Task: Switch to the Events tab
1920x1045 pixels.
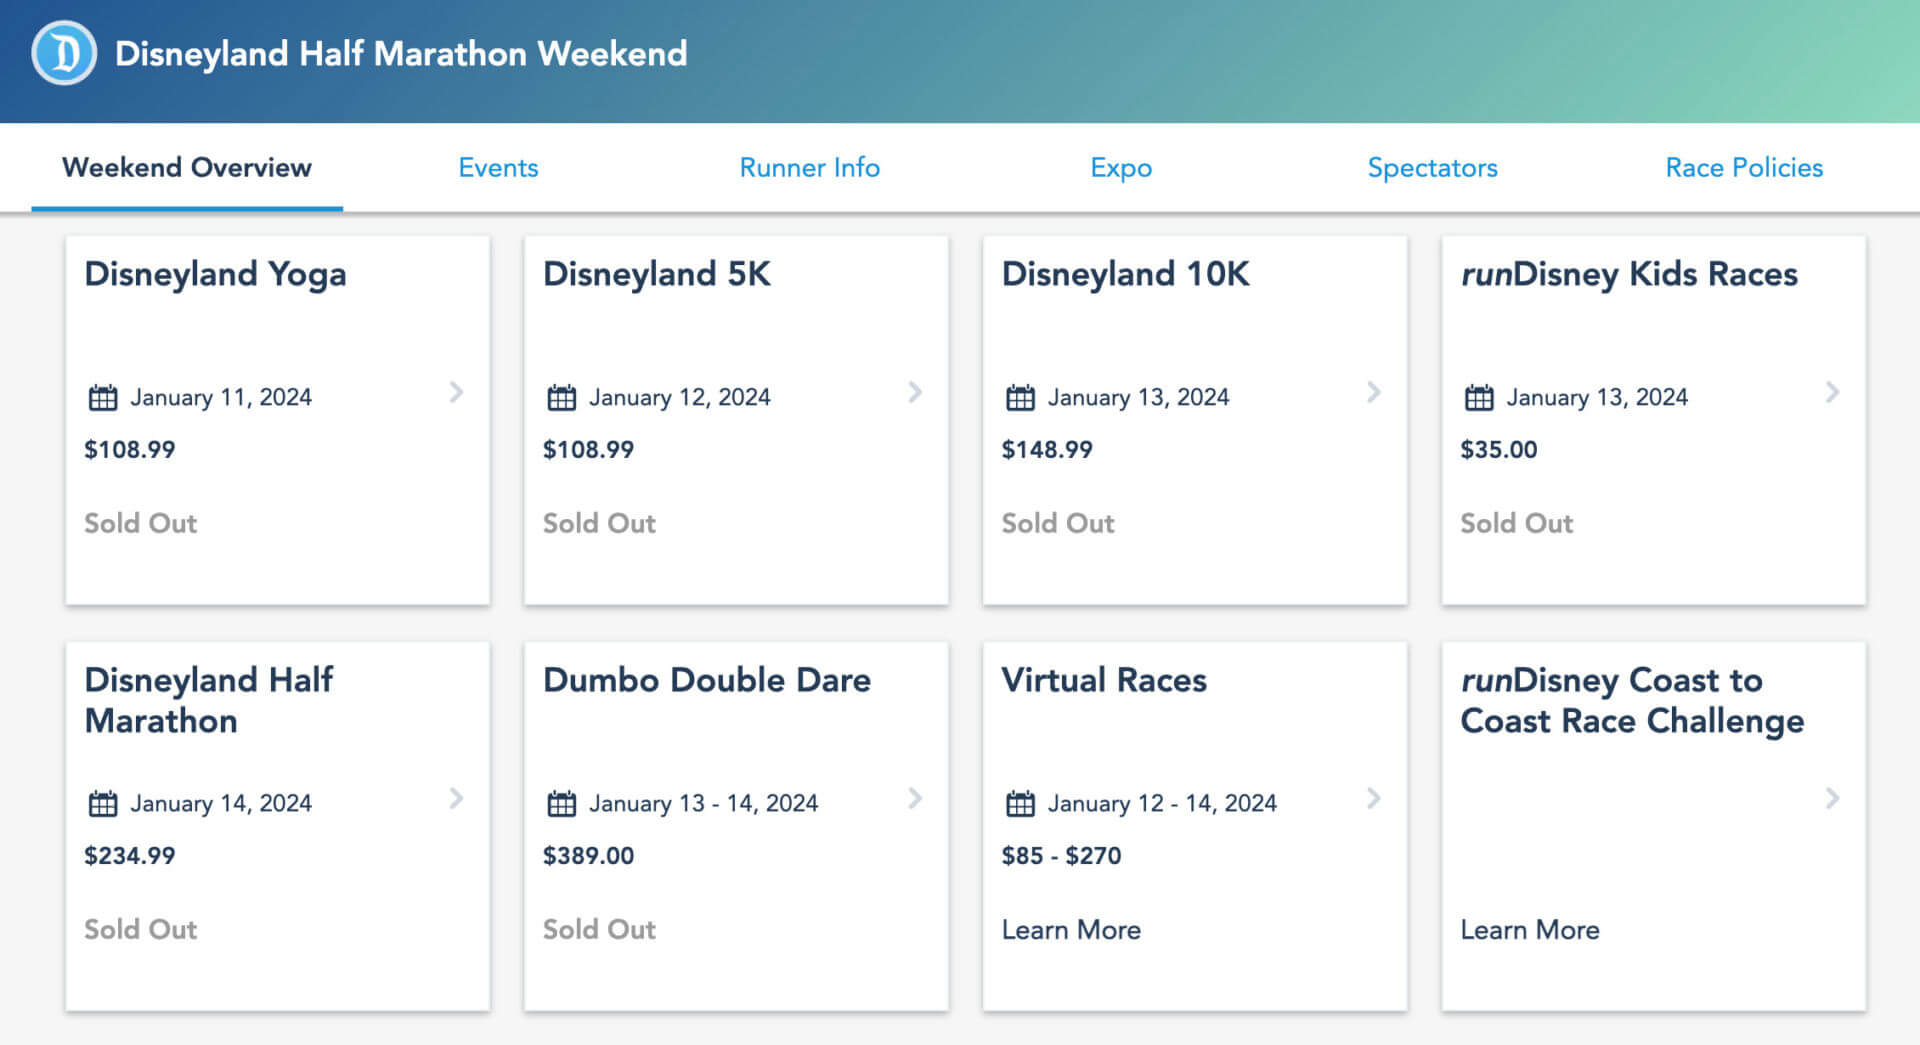Action: pyautogui.click(x=498, y=167)
